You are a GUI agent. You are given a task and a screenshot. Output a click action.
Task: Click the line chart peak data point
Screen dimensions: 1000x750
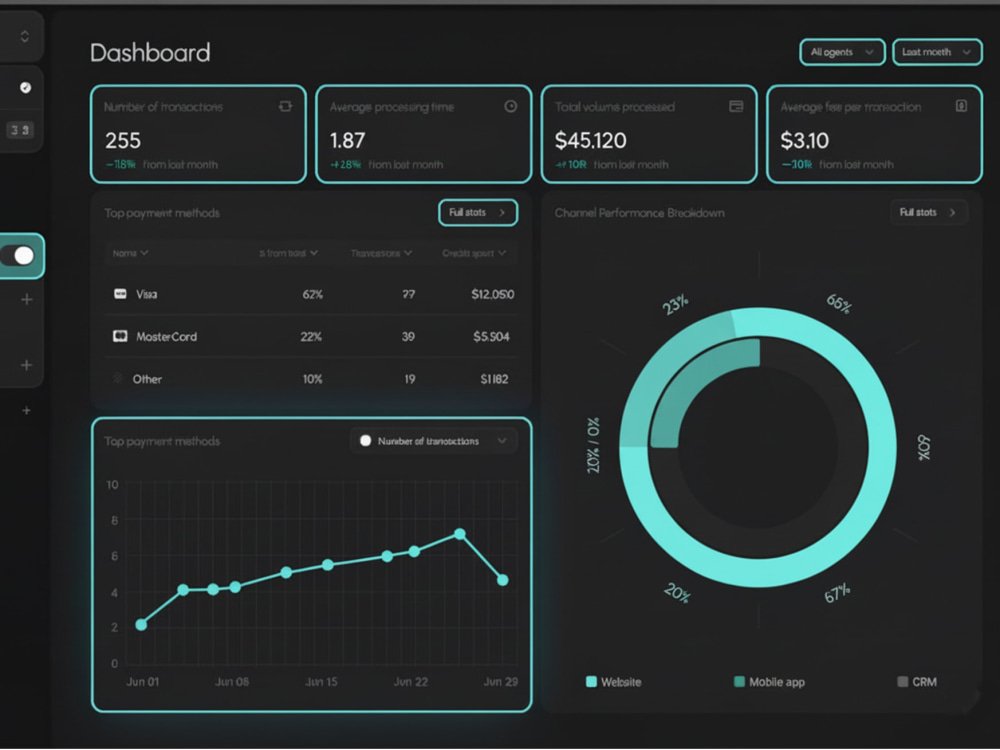point(460,534)
